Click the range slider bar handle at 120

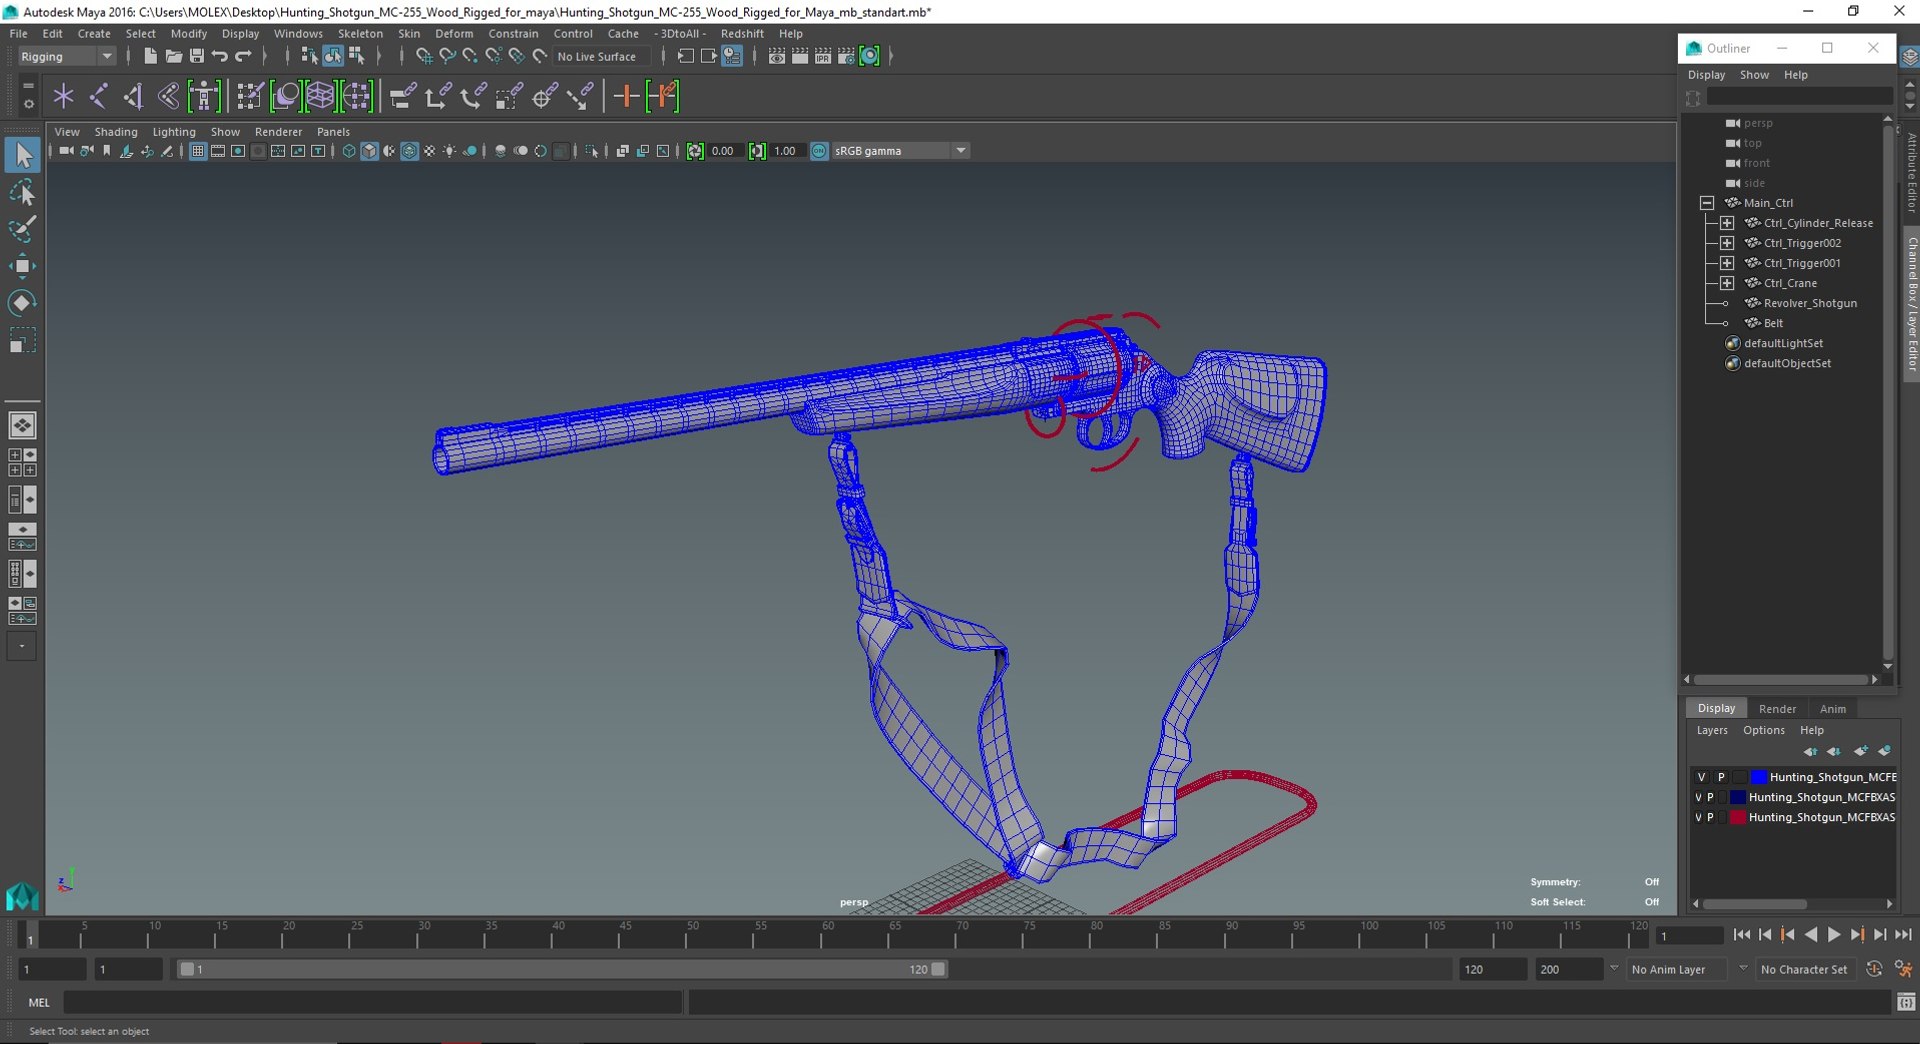[x=938, y=969]
